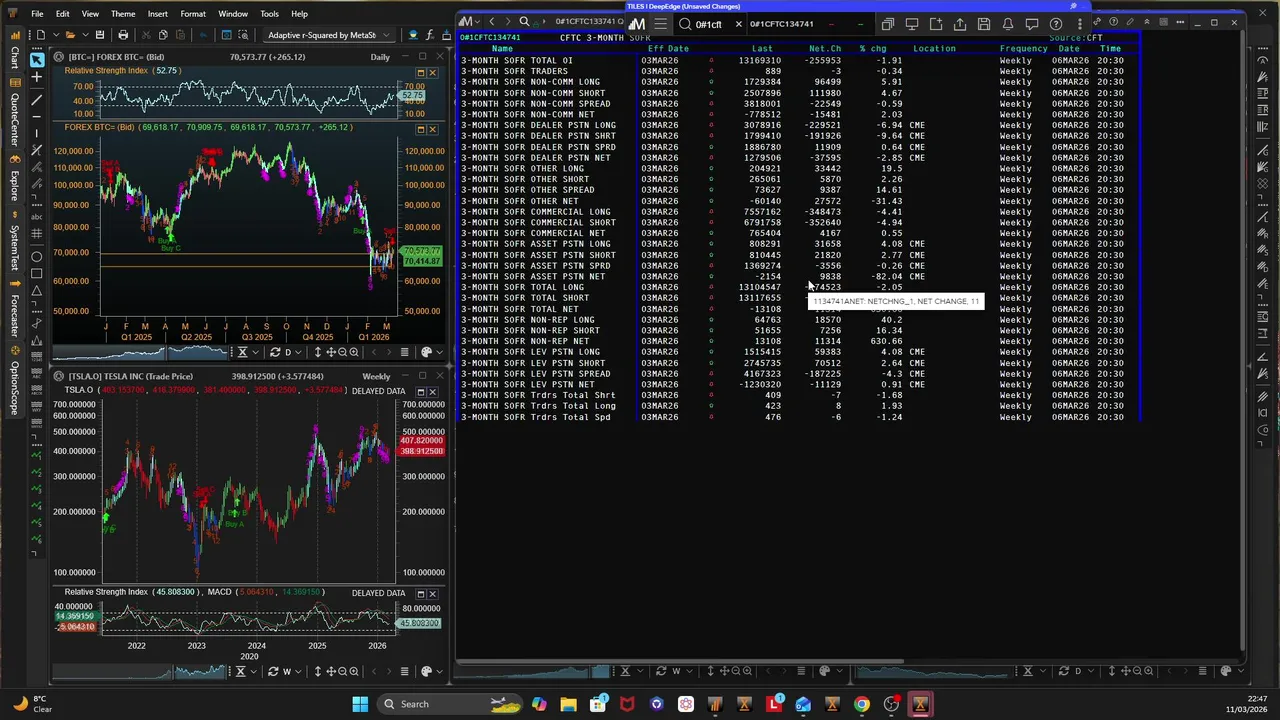Open the File menu
Image resolution: width=1280 pixels, height=720 pixels.
pos(37,14)
